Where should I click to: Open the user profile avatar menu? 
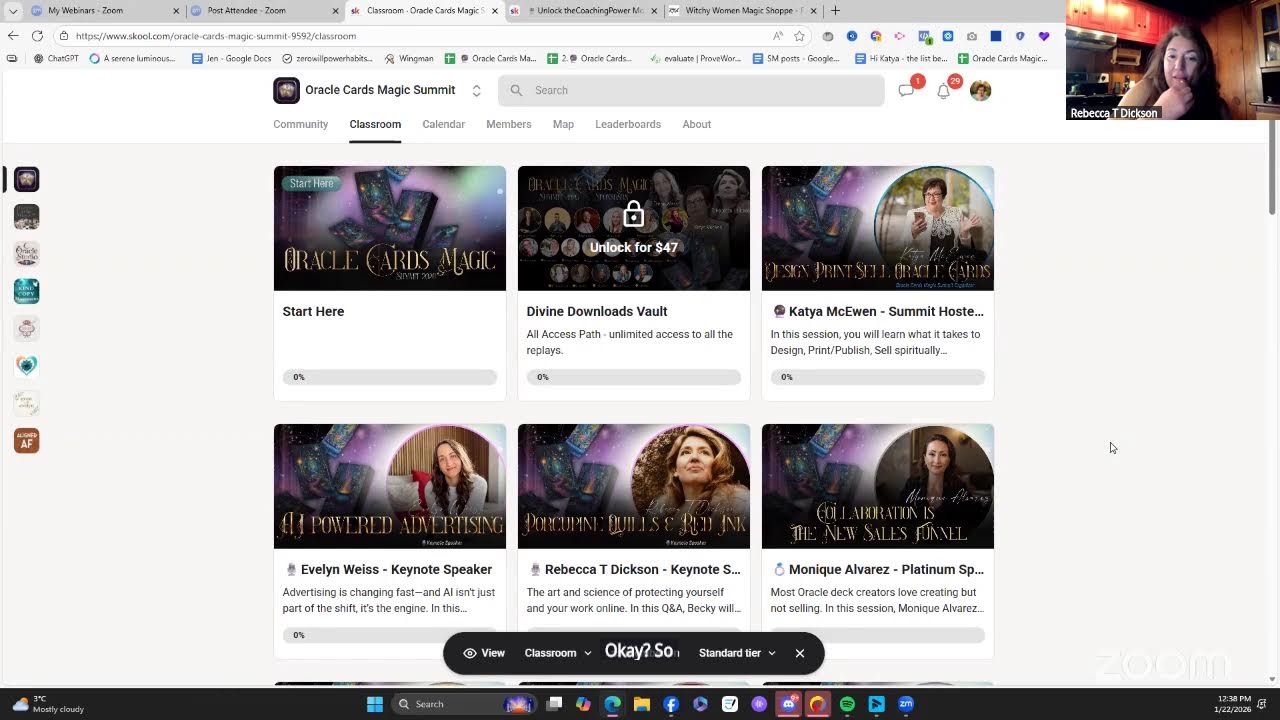click(980, 90)
